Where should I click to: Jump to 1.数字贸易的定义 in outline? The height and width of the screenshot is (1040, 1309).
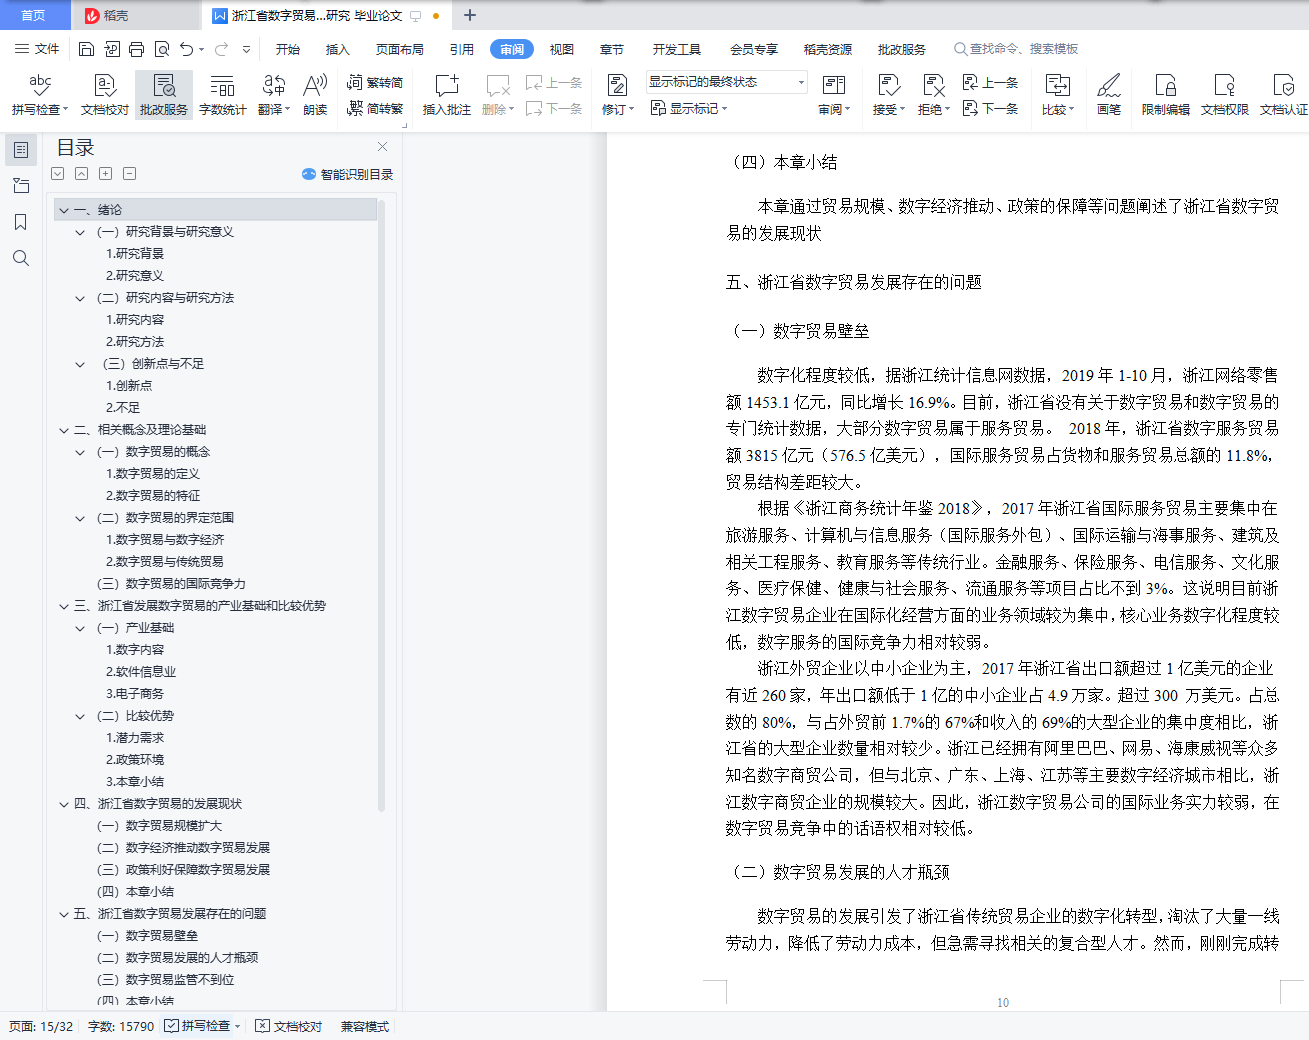tap(153, 474)
